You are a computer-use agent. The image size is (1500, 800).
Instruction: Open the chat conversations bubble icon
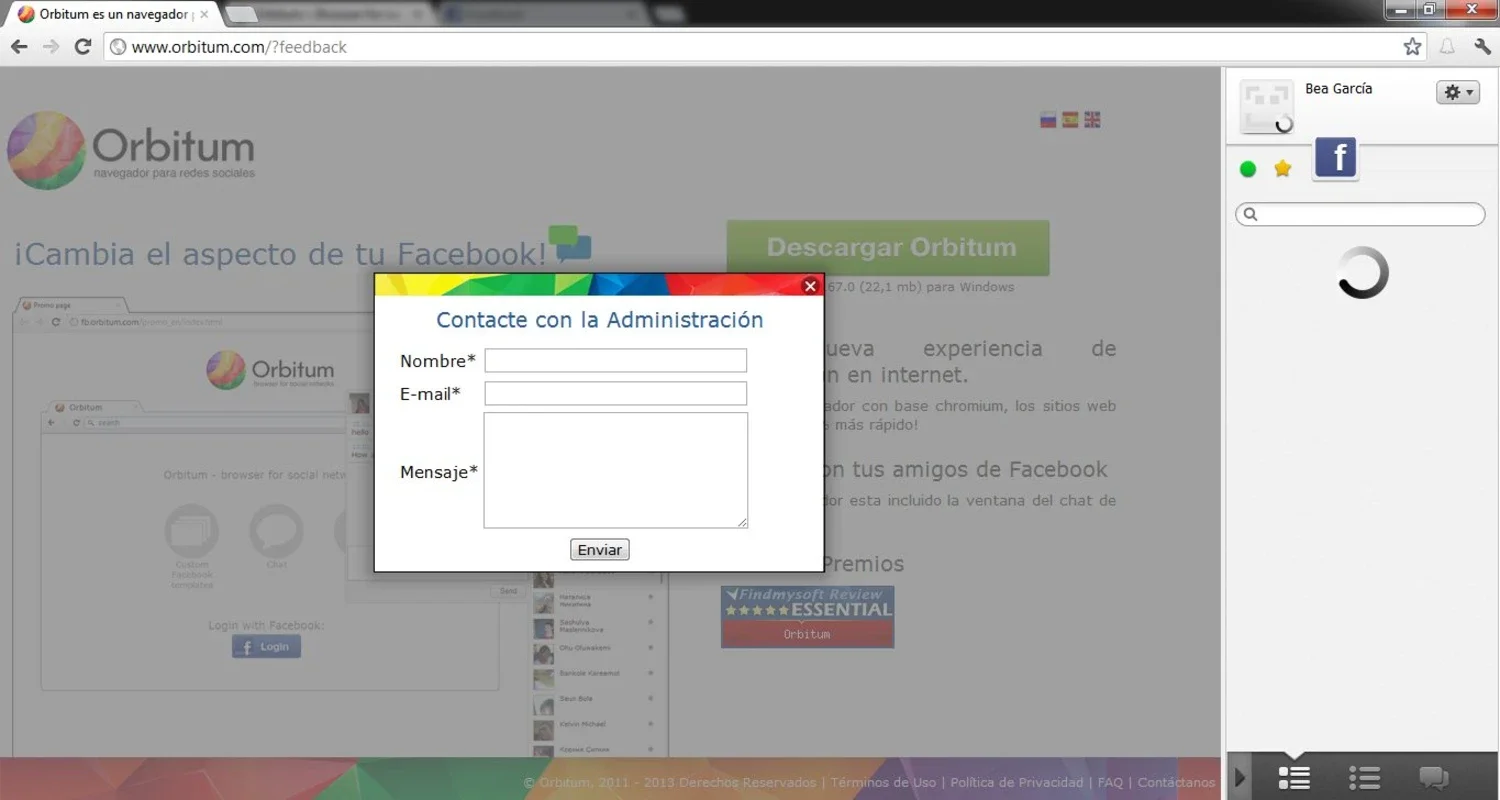click(x=1433, y=777)
